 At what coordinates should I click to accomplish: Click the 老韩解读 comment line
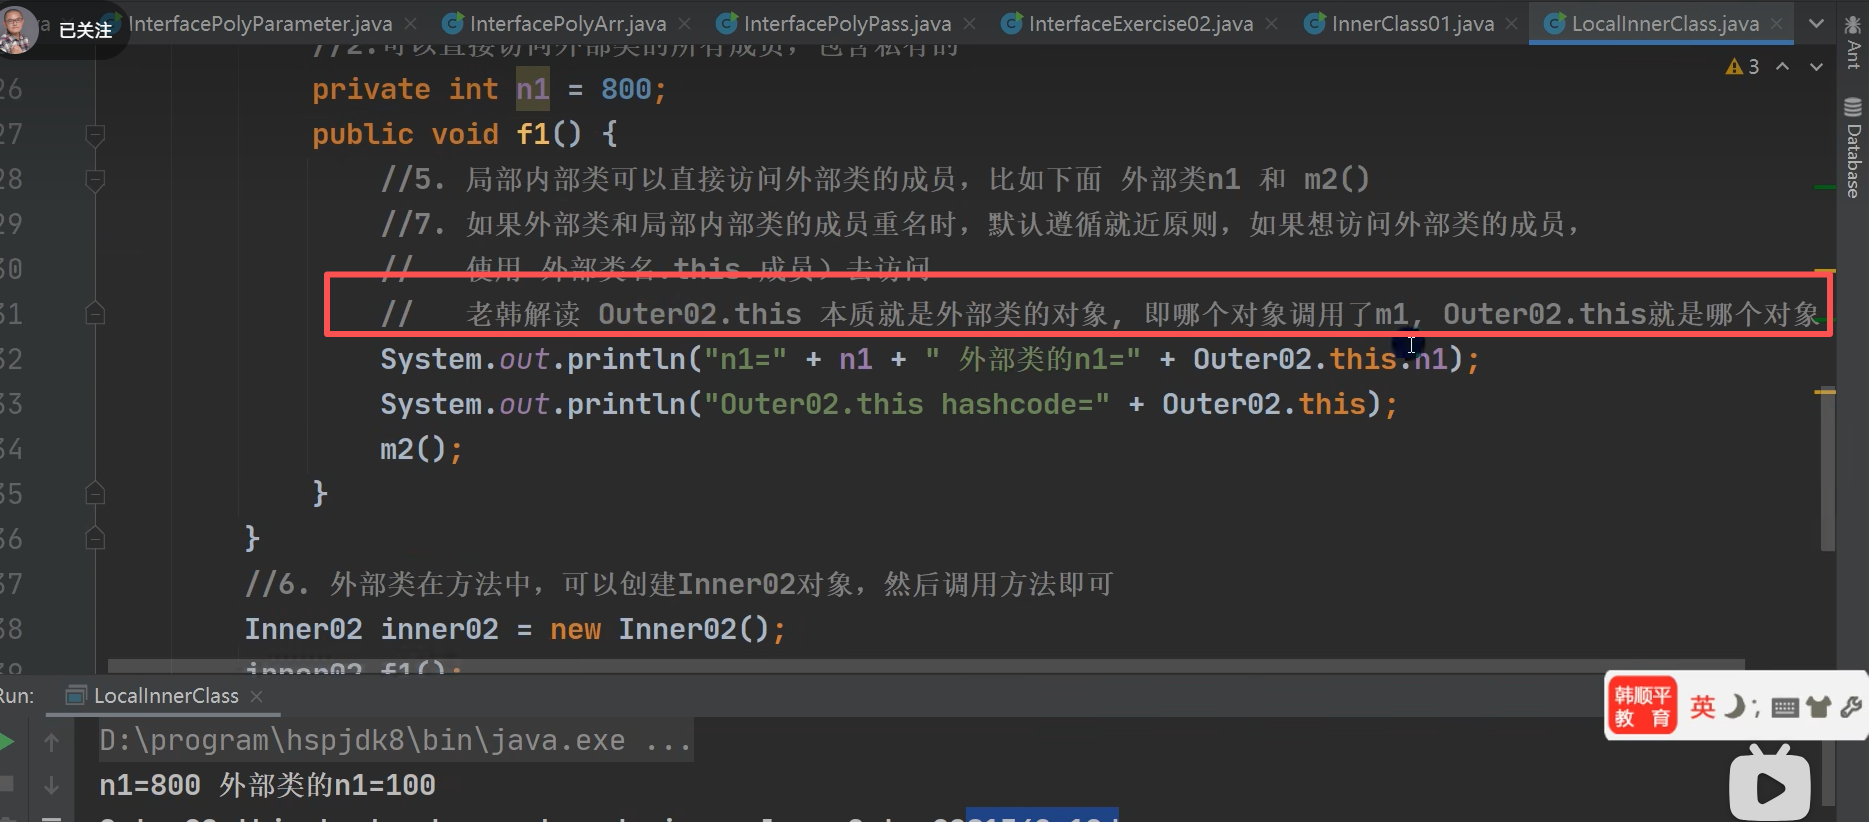(1100, 314)
